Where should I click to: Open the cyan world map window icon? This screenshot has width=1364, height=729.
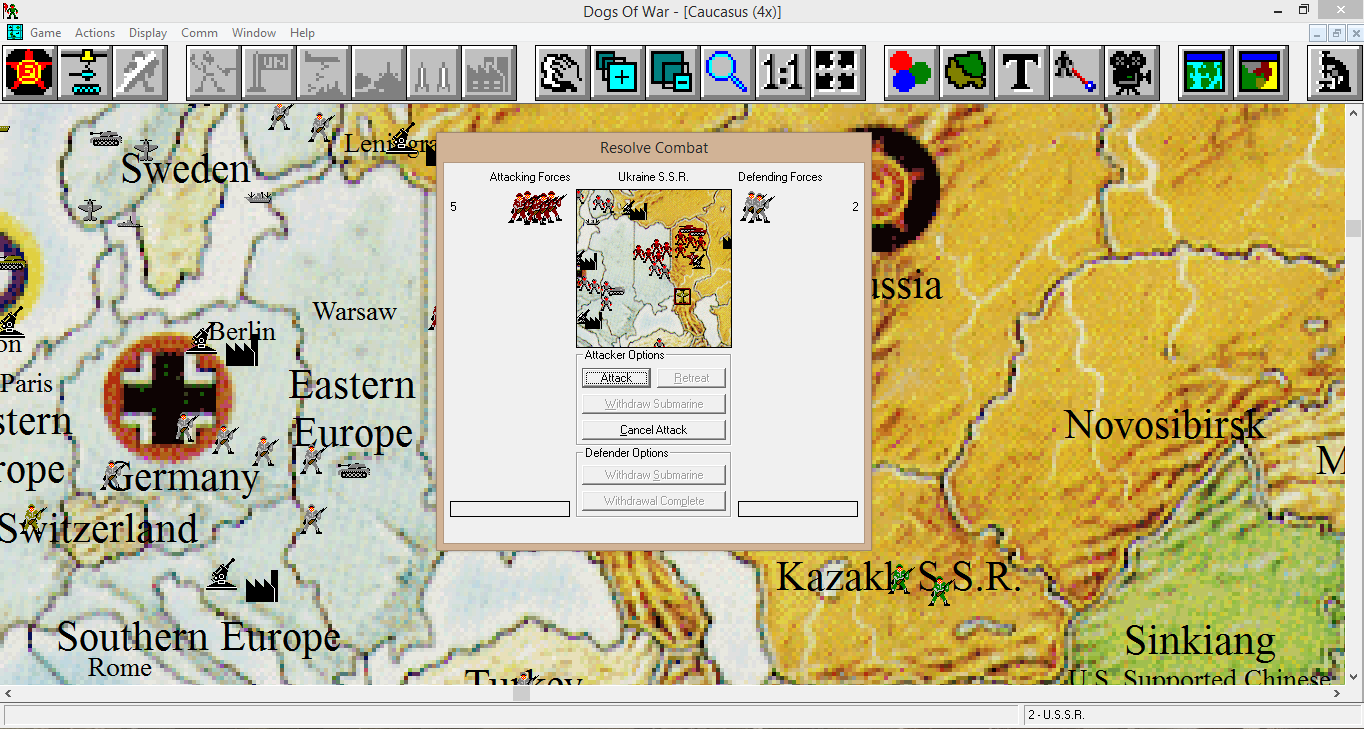(x=1205, y=73)
